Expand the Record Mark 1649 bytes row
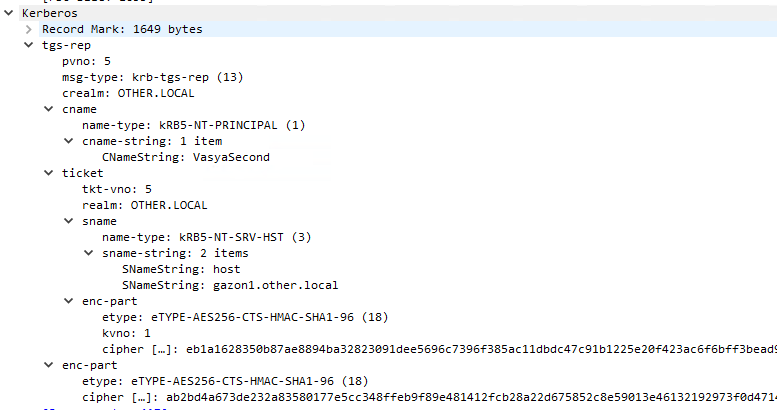The image size is (777, 410). coord(29,29)
